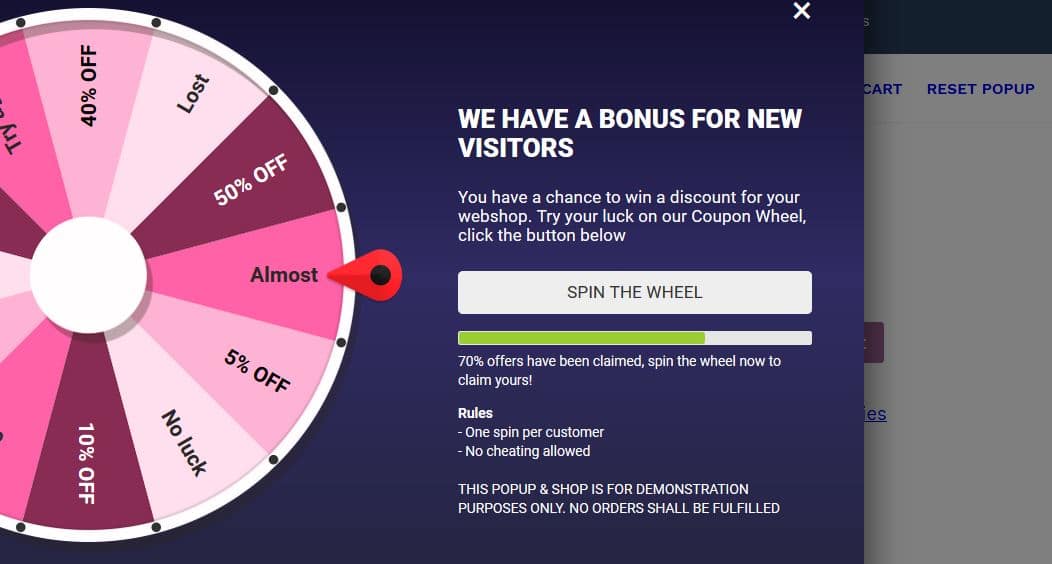Close the coupon wheel popup
The image size is (1052, 564).
(x=801, y=11)
